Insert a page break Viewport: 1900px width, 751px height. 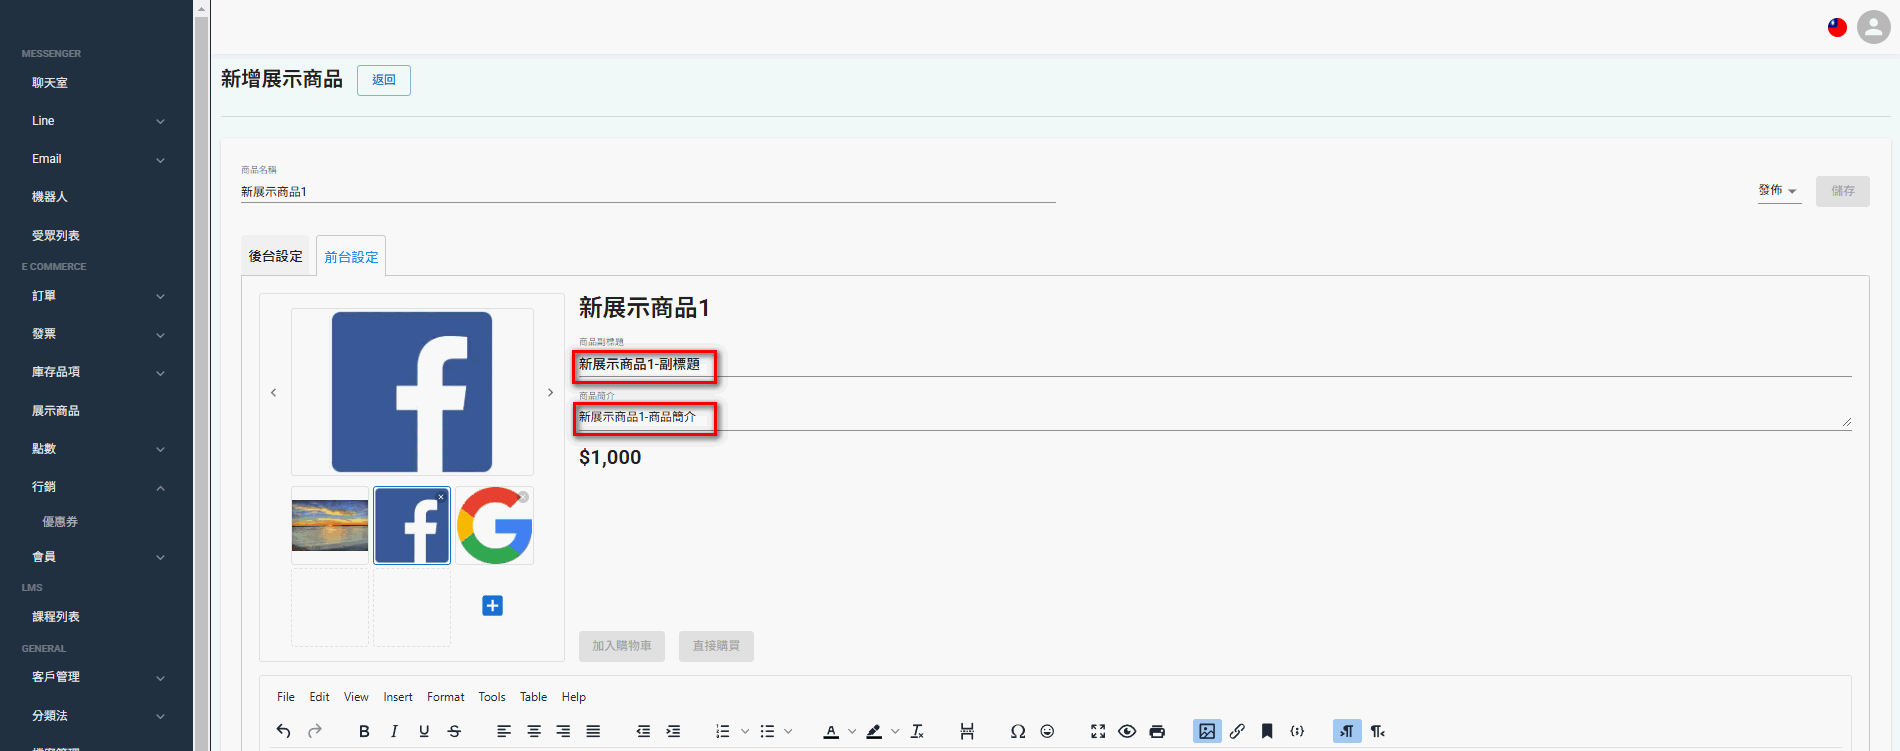(x=967, y=731)
